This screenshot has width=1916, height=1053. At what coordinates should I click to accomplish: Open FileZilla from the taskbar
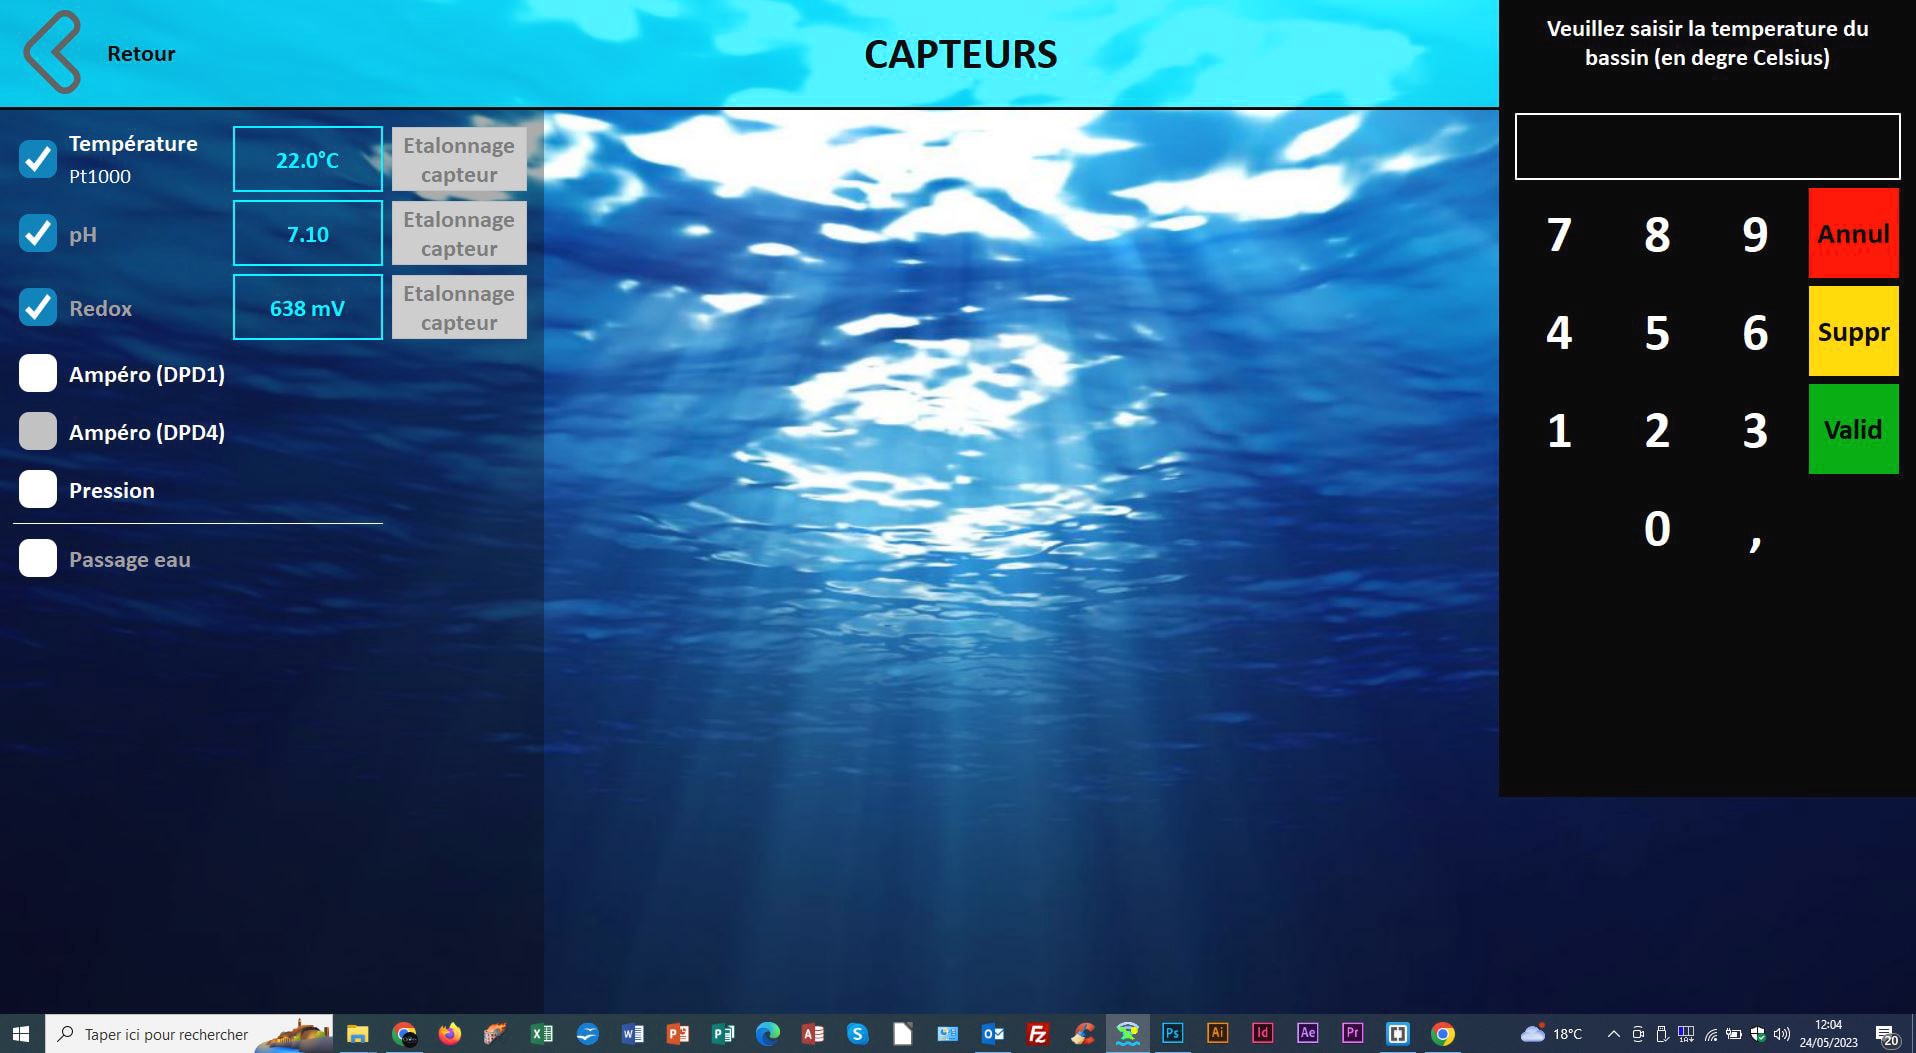(x=1037, y=1034)
